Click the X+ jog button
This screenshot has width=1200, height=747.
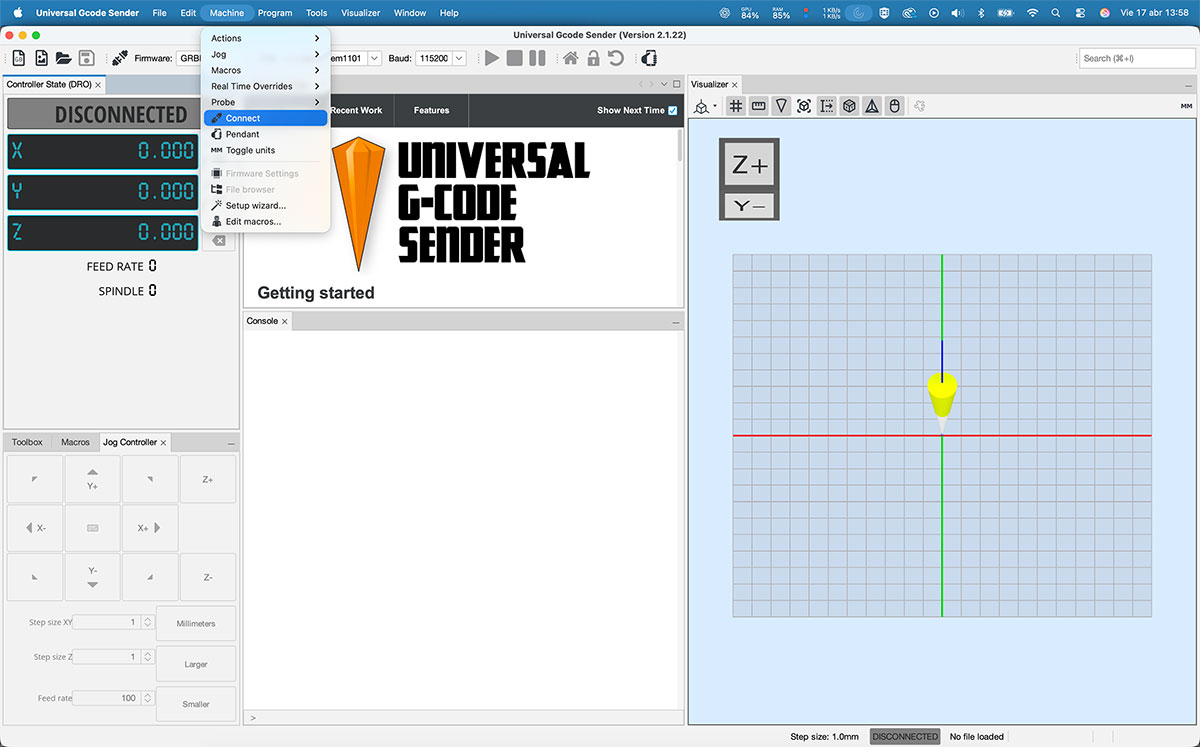click(150, 528)
